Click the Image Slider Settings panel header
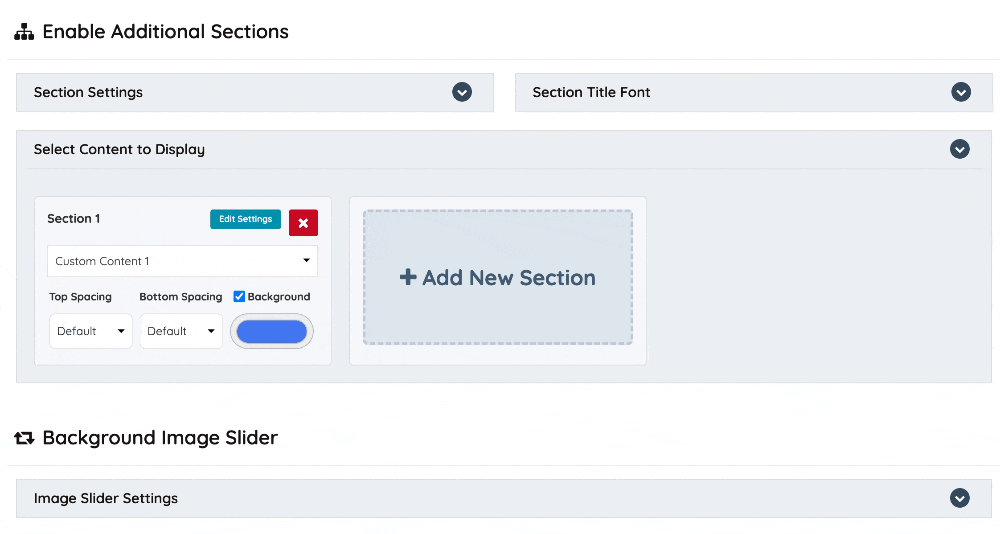 coord(504,498)
